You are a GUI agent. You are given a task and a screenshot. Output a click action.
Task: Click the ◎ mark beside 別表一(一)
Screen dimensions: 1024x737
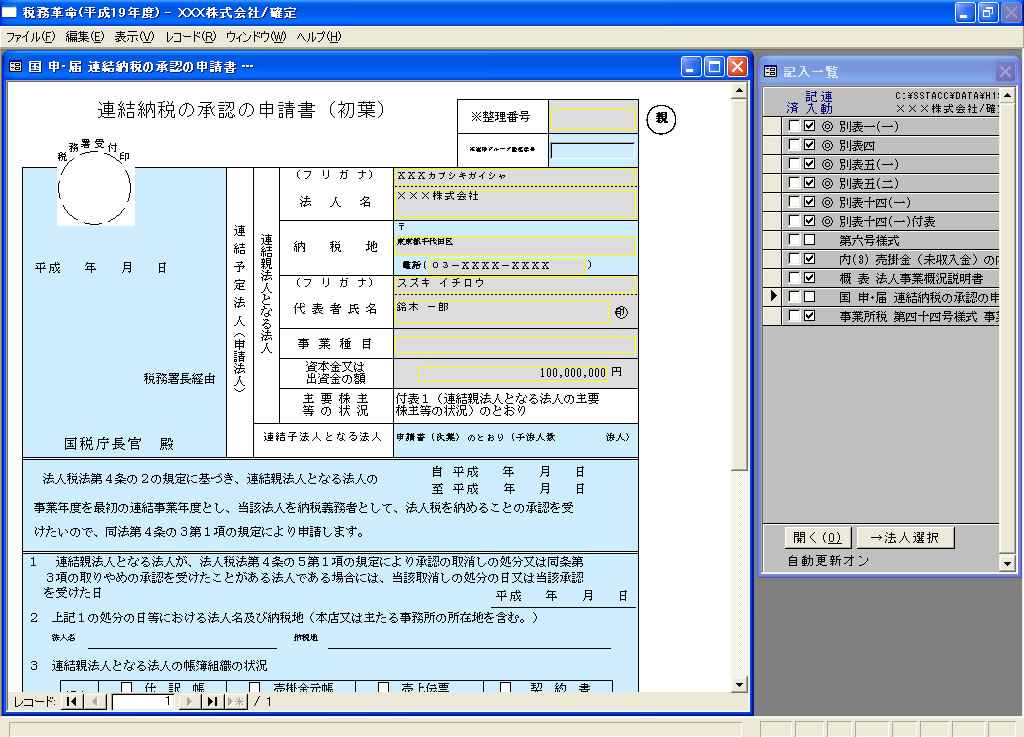[x=827, y=126]
